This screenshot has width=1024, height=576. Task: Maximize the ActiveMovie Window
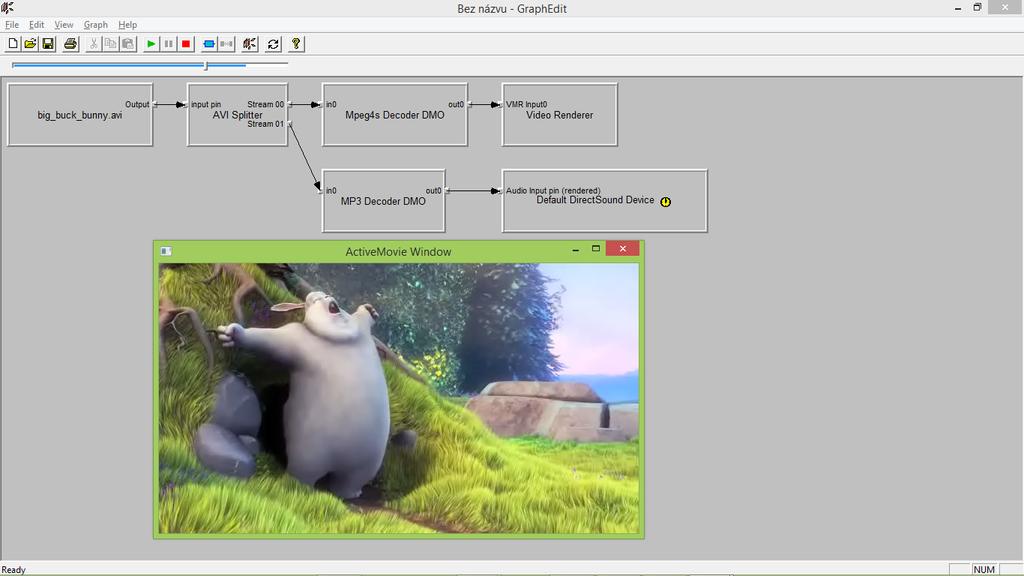[596, 249]
